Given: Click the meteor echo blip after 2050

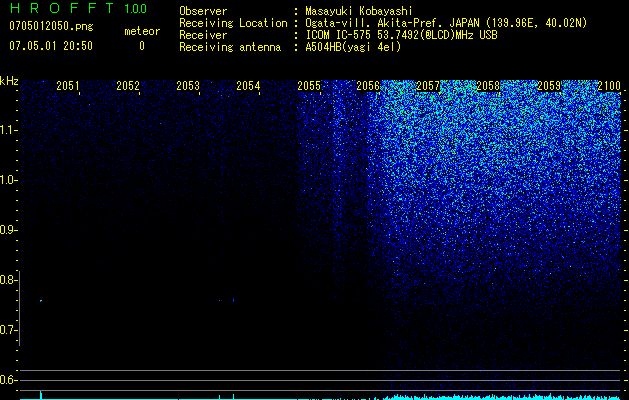Looking at the screenshot, I should (41, 301).
